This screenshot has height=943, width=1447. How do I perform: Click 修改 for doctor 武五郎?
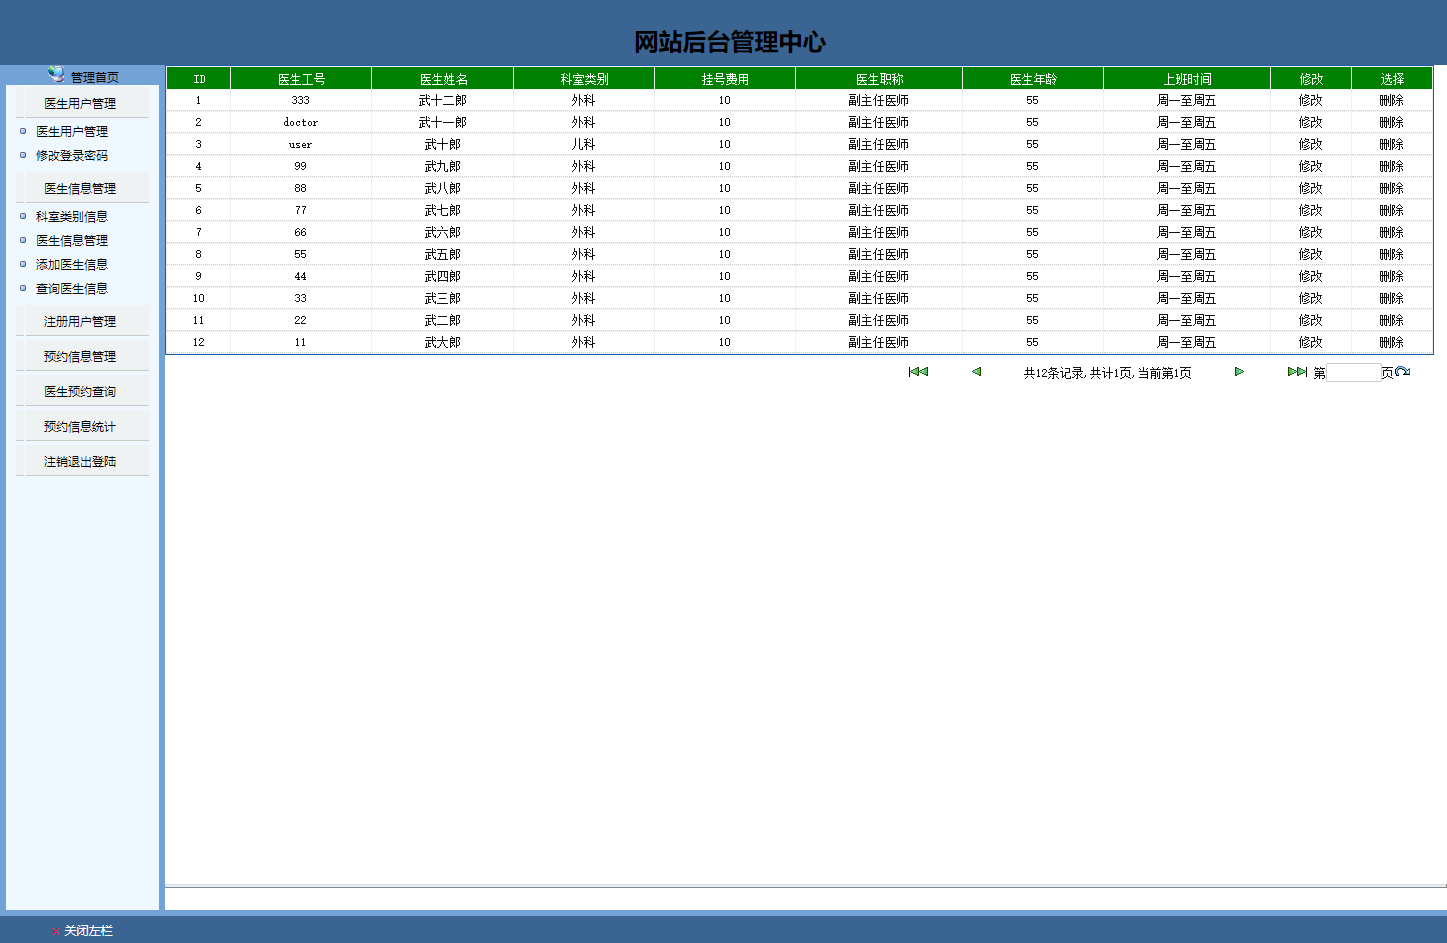click(1311, 254)
